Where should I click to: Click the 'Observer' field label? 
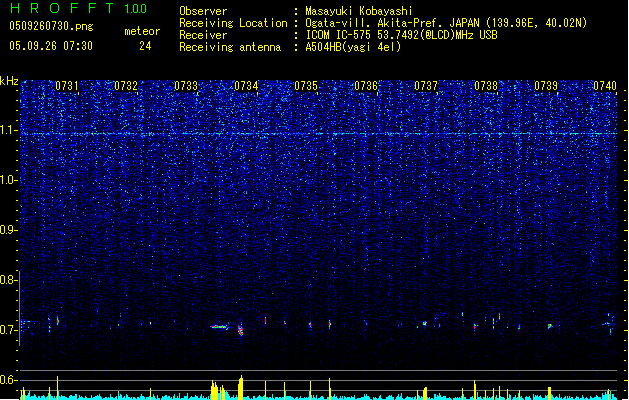click(203, 11)
